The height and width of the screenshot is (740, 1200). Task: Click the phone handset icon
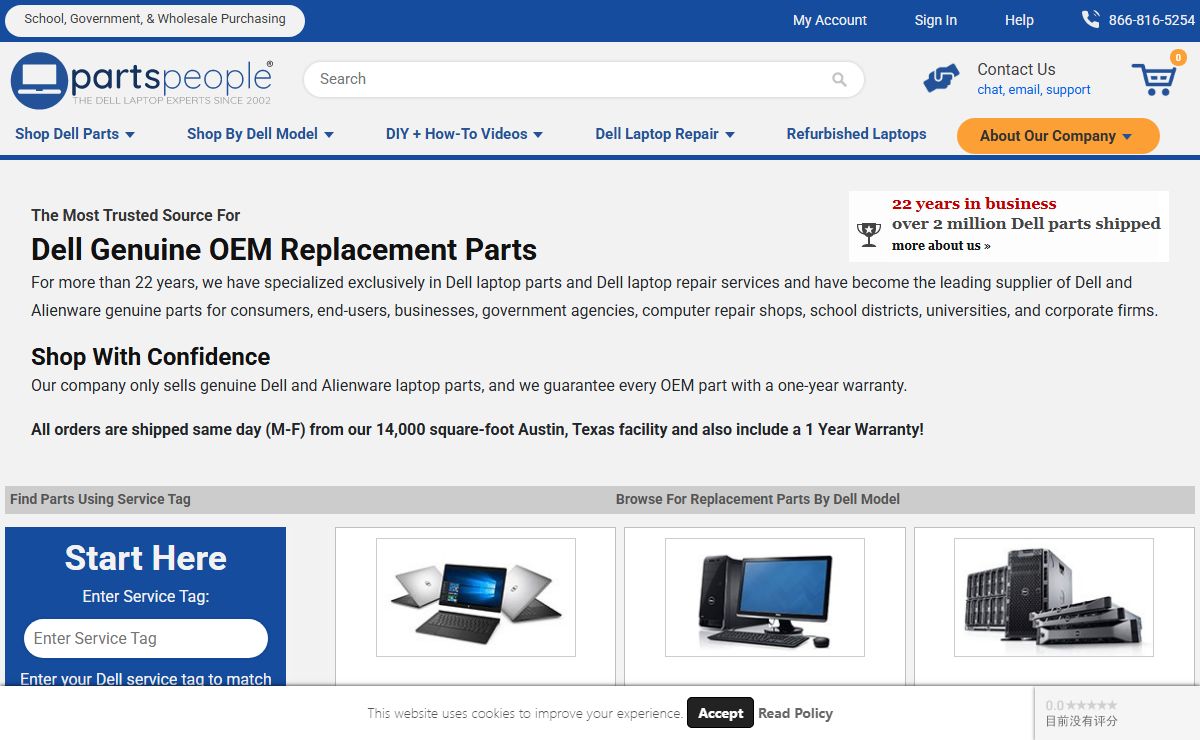(x=1090, y=19)
